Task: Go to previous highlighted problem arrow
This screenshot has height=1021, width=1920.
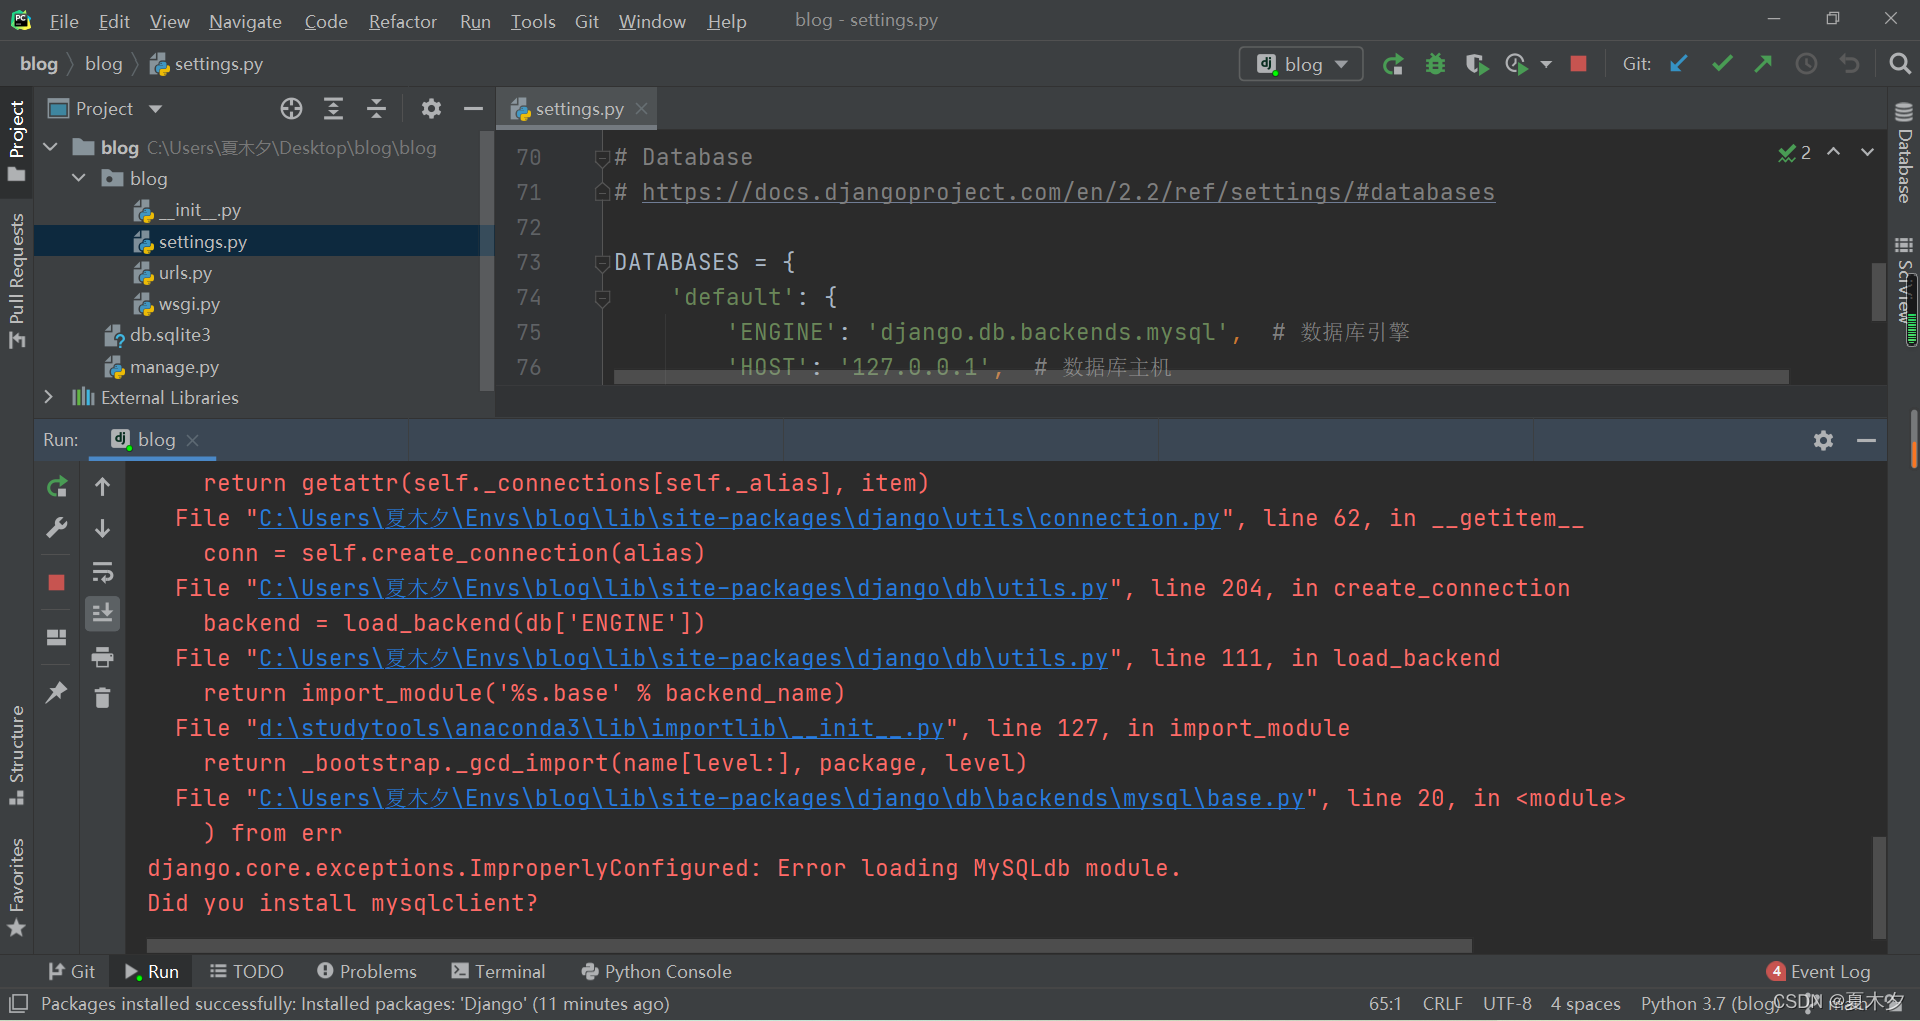Action: 1833,152
